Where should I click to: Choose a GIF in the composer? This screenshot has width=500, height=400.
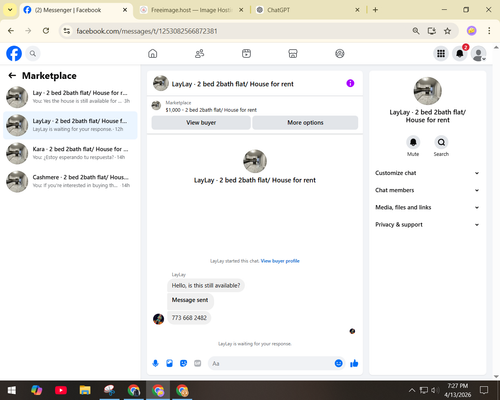[198, 363]
